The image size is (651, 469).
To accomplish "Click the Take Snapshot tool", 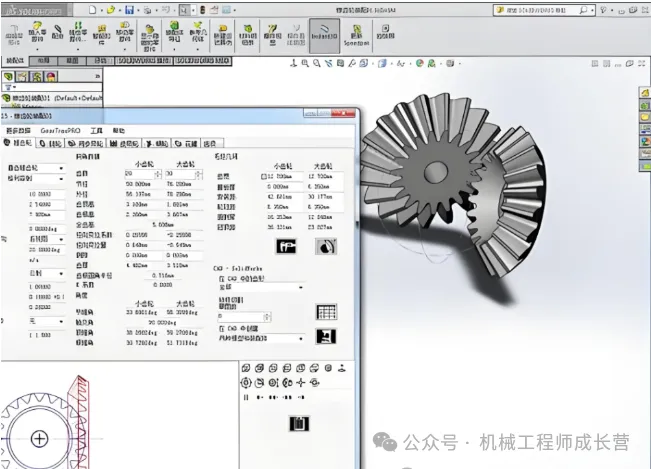I will click(x=385, y=32).
